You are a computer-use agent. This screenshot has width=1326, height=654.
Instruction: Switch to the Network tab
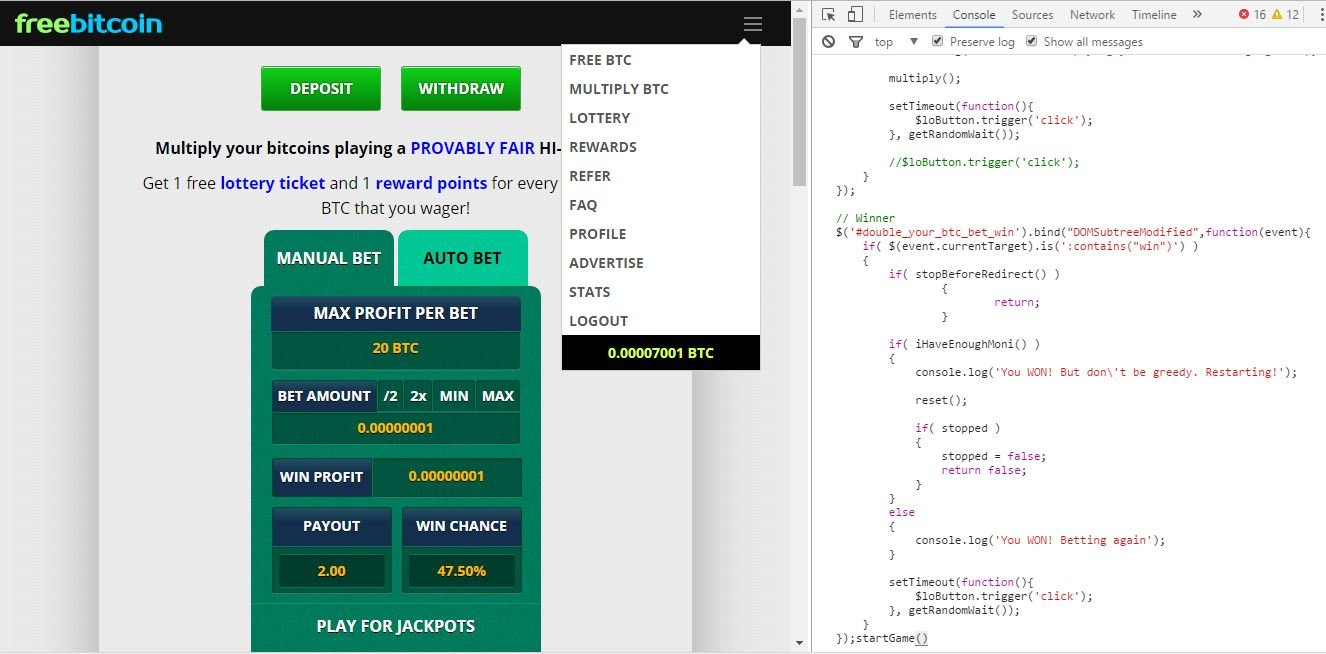[x=1092, y=14]
